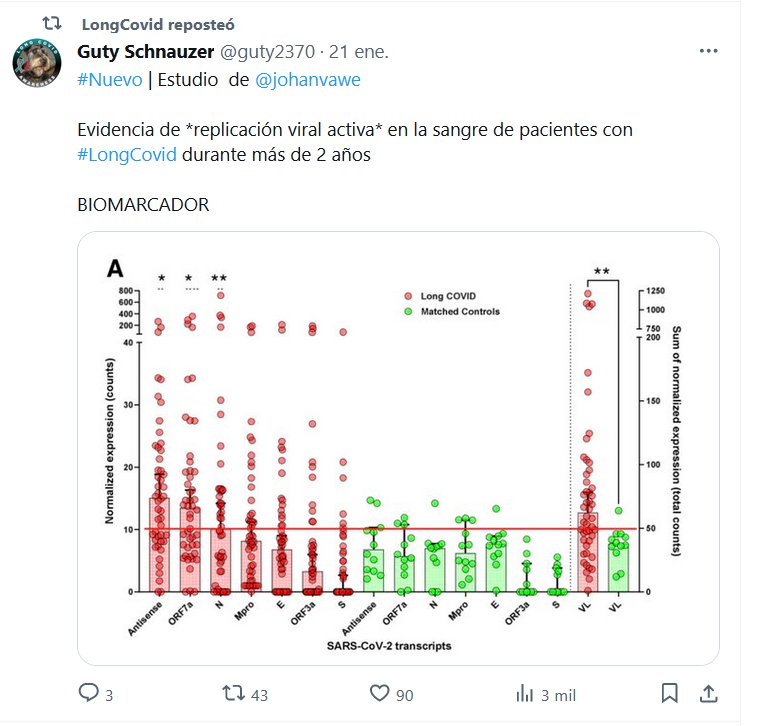
Task: Expand the SARS-CoV-2 transcripts chart image
Action: (398, 448)
